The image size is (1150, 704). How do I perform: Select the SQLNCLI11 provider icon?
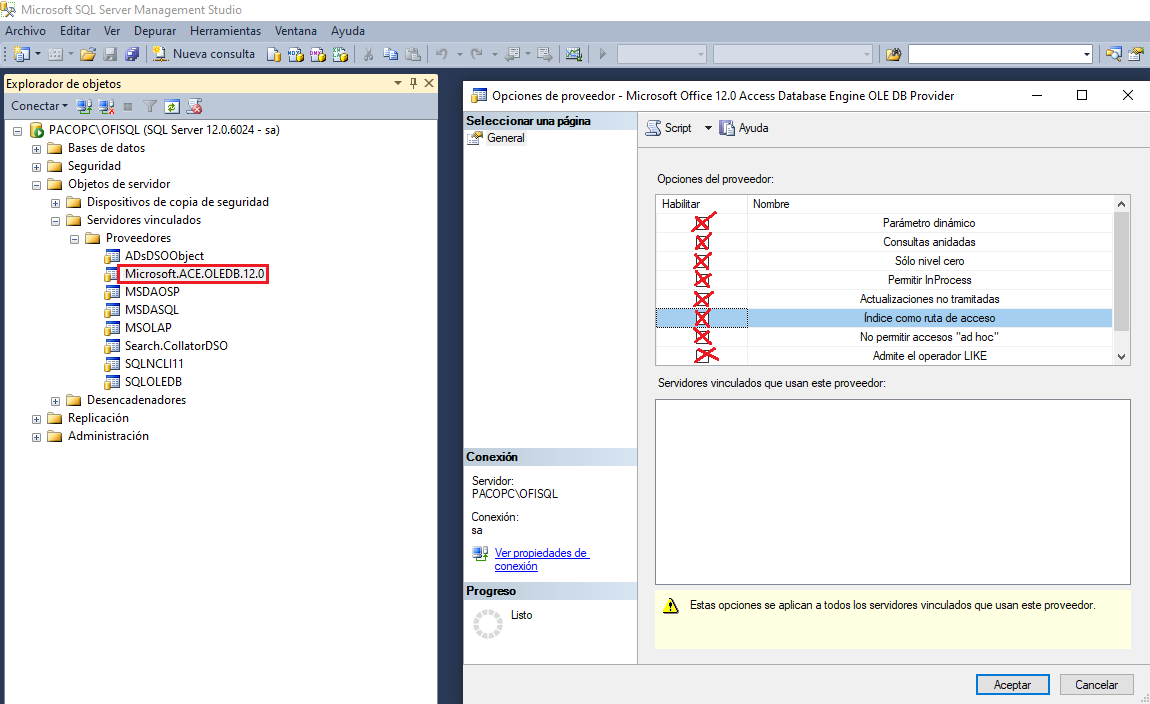coord(112,364)
